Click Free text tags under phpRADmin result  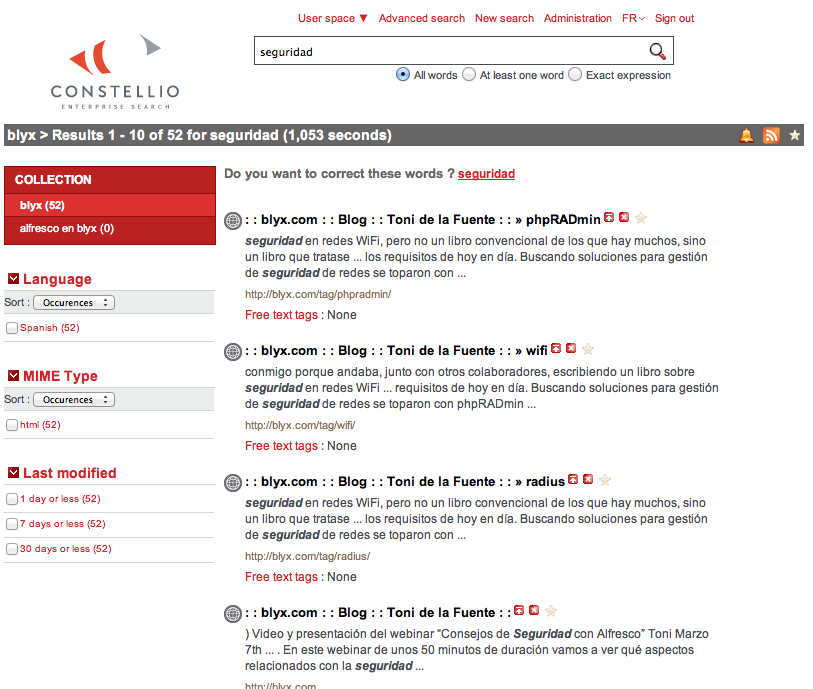(x=281, y=315)
